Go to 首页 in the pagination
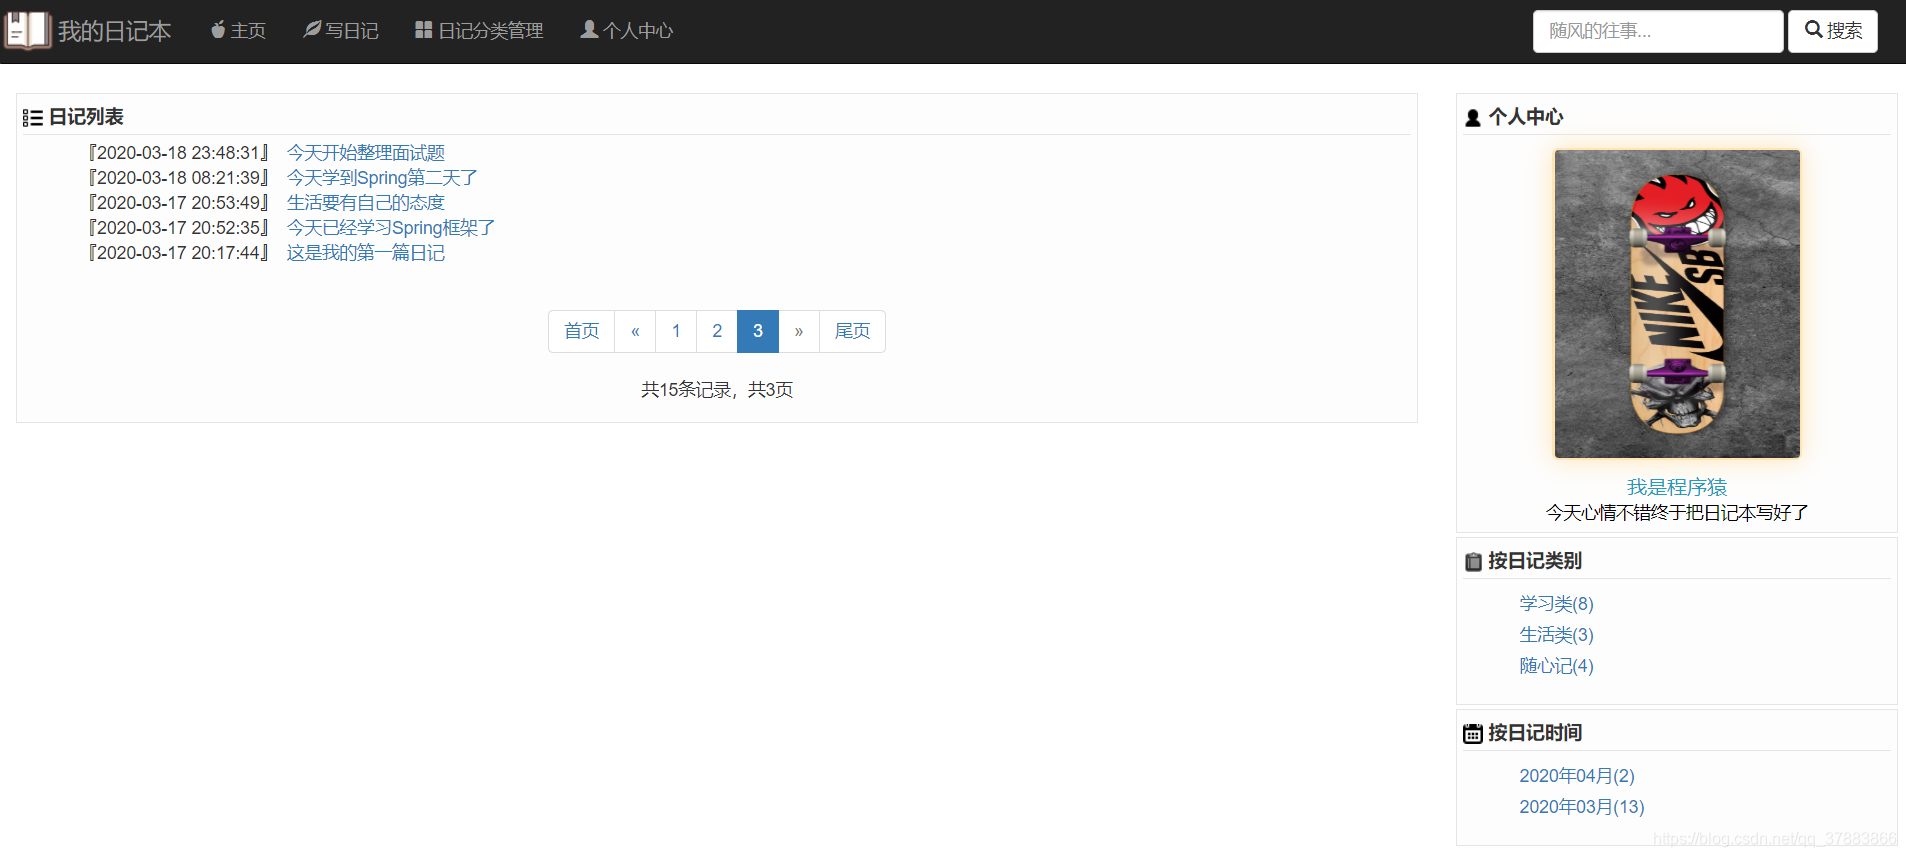 coord(582,331)
